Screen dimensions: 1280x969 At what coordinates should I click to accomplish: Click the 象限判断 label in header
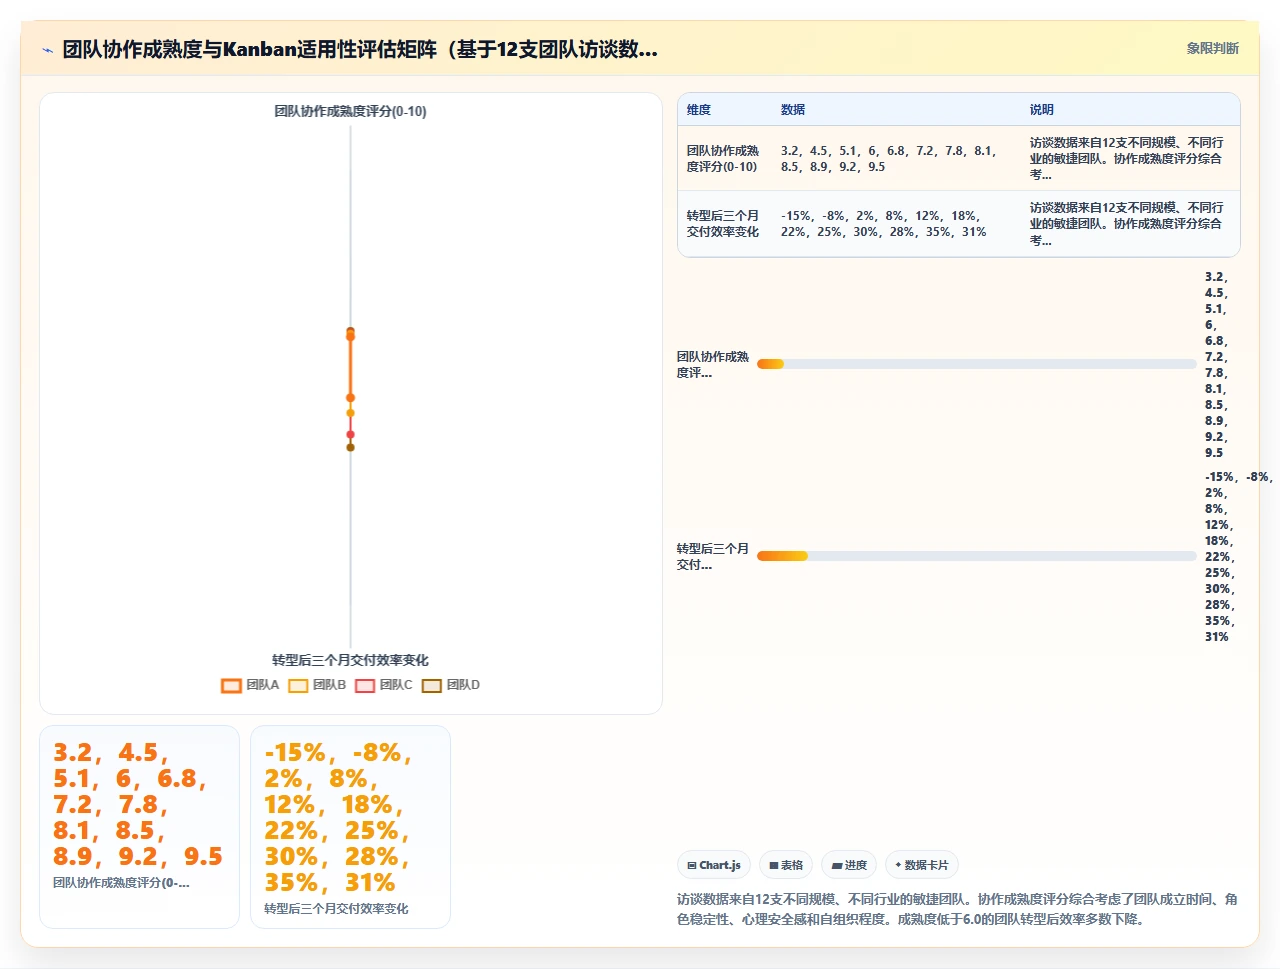pos(1212,48)
